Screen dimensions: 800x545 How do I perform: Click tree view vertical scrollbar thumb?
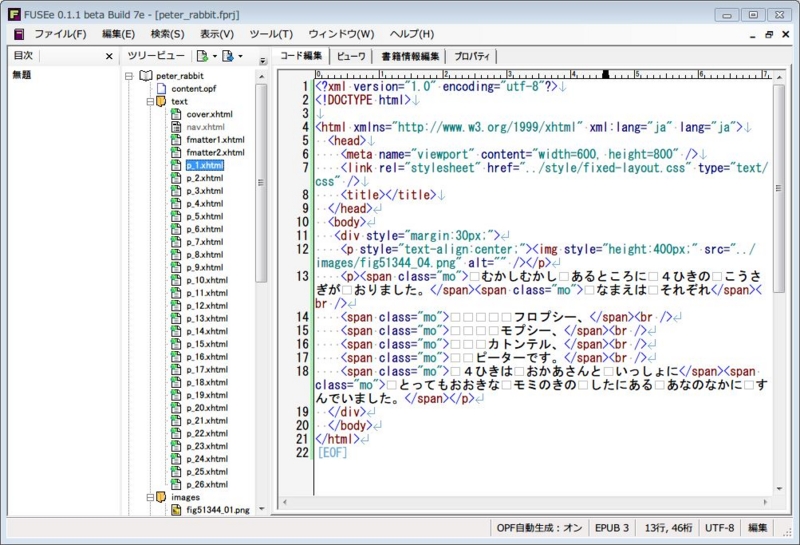click(261, 183)
